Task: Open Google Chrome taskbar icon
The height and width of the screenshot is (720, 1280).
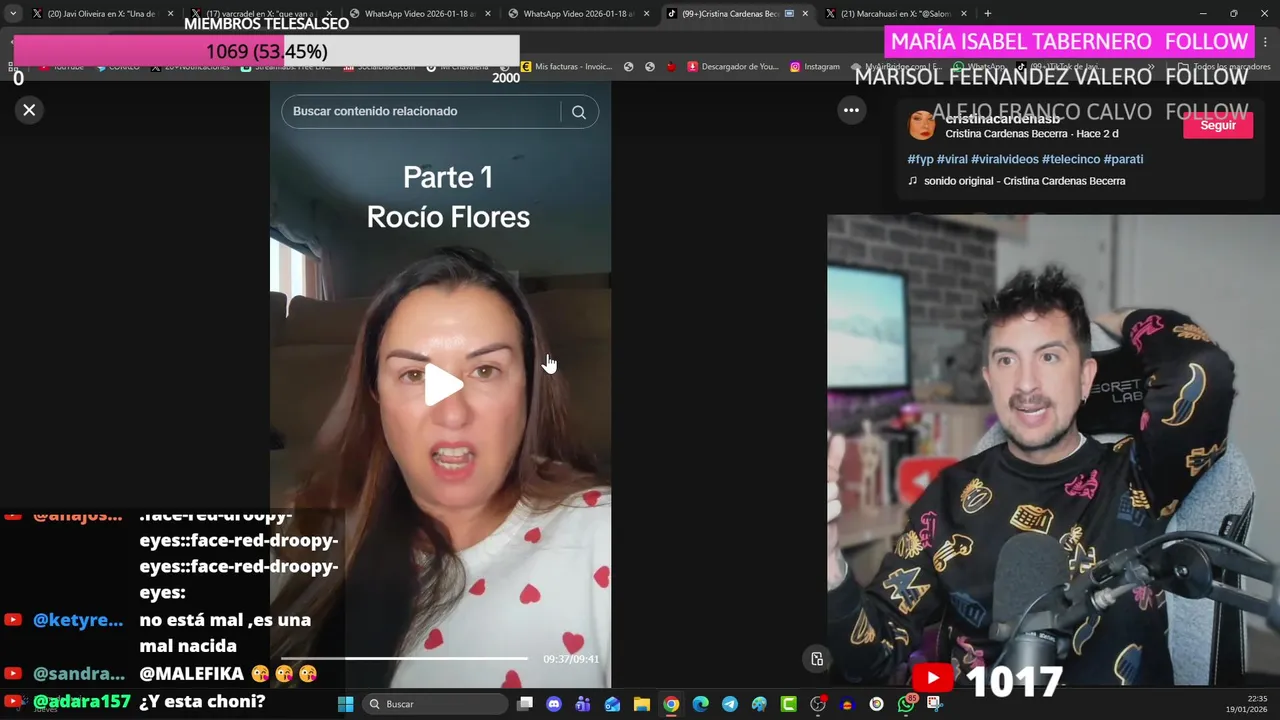Action: tap(671, 704)
